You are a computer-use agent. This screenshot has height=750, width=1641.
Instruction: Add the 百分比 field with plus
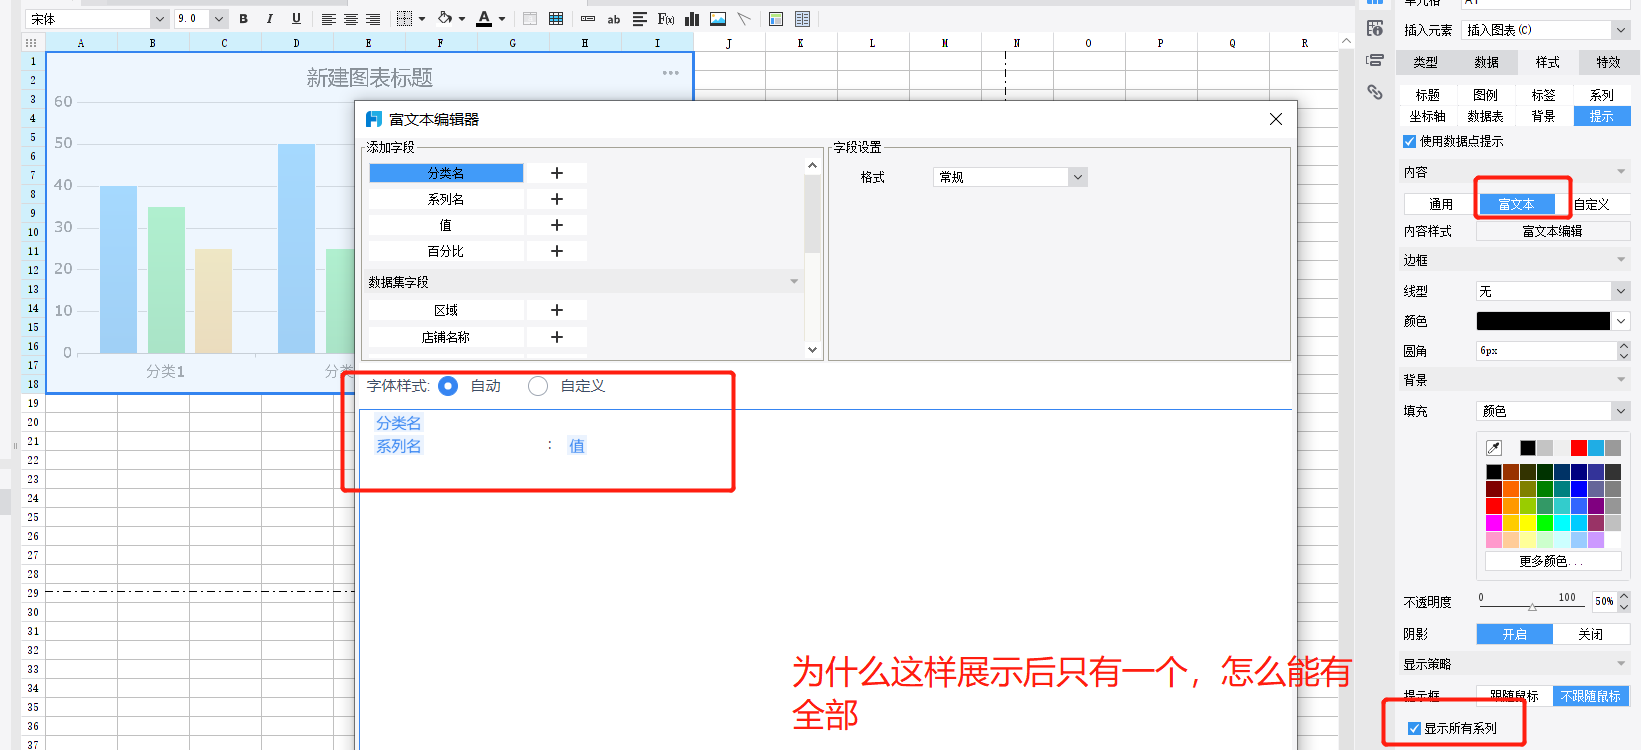click(557, 251)
